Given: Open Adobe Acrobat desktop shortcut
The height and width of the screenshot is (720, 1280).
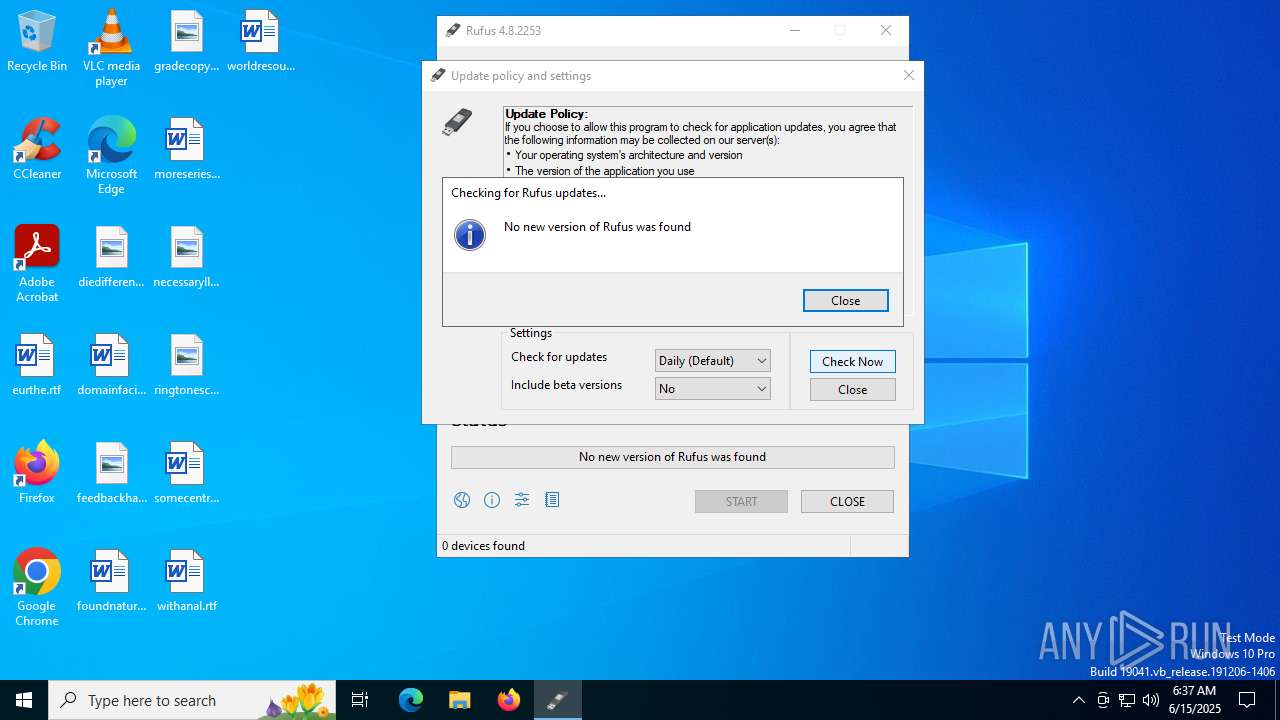Looking at the screenshot, I should [x=37, y=264].
